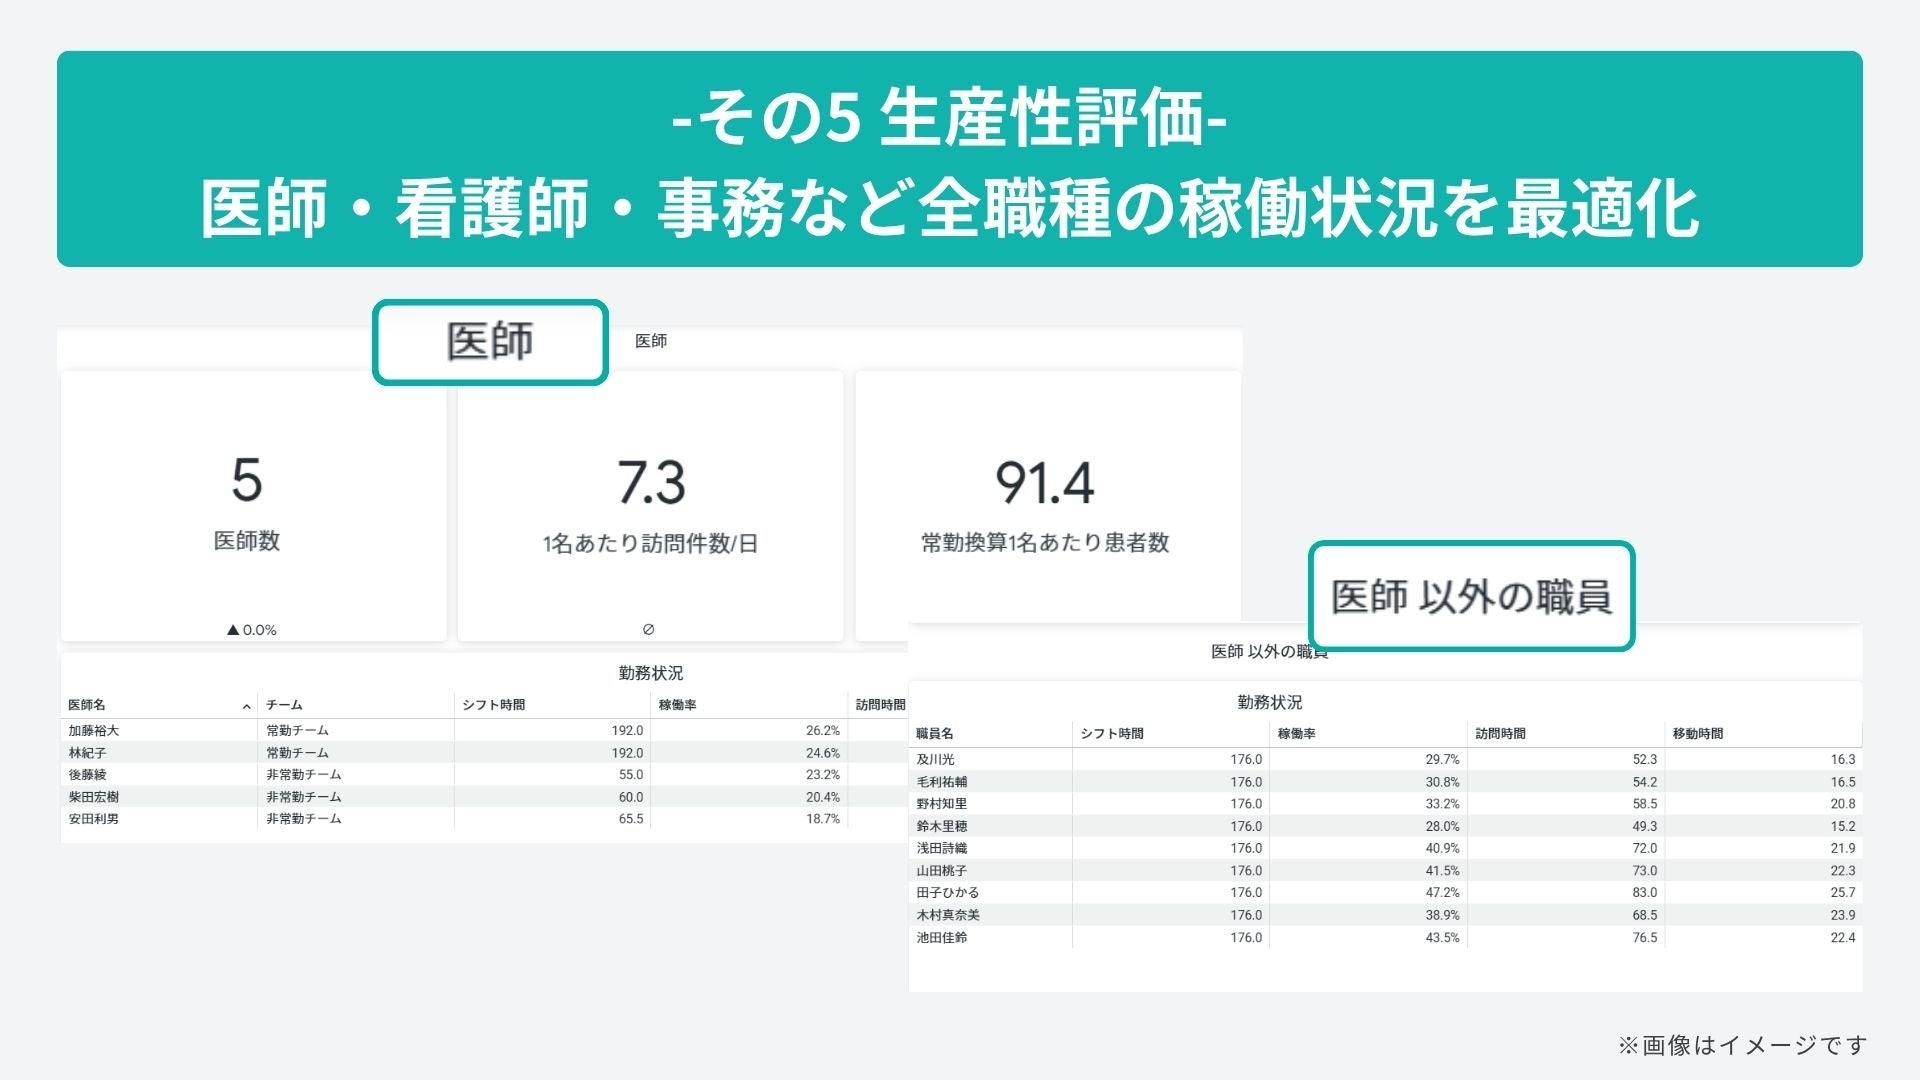Select the 医師 以外の職員 label box
The image size is (1920, 1080).
1471,597
